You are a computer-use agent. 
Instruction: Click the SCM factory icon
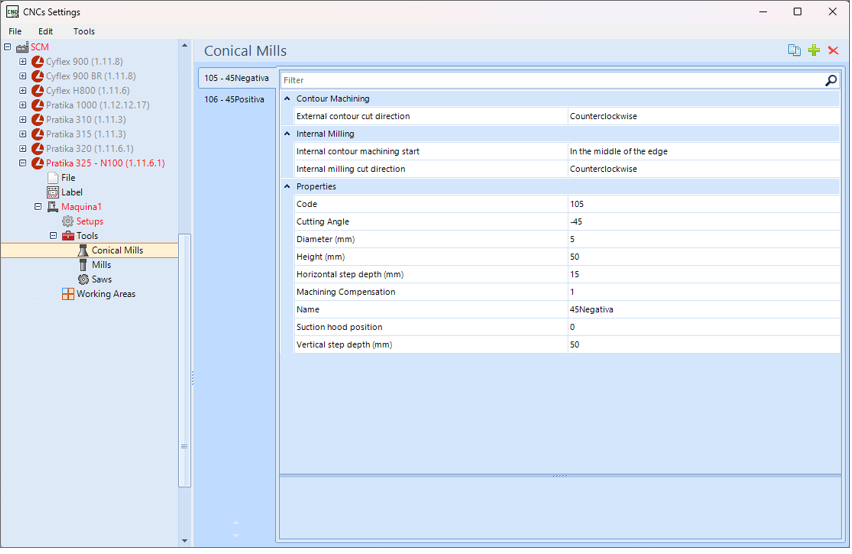pyautogui.click(x=22, y=47)
